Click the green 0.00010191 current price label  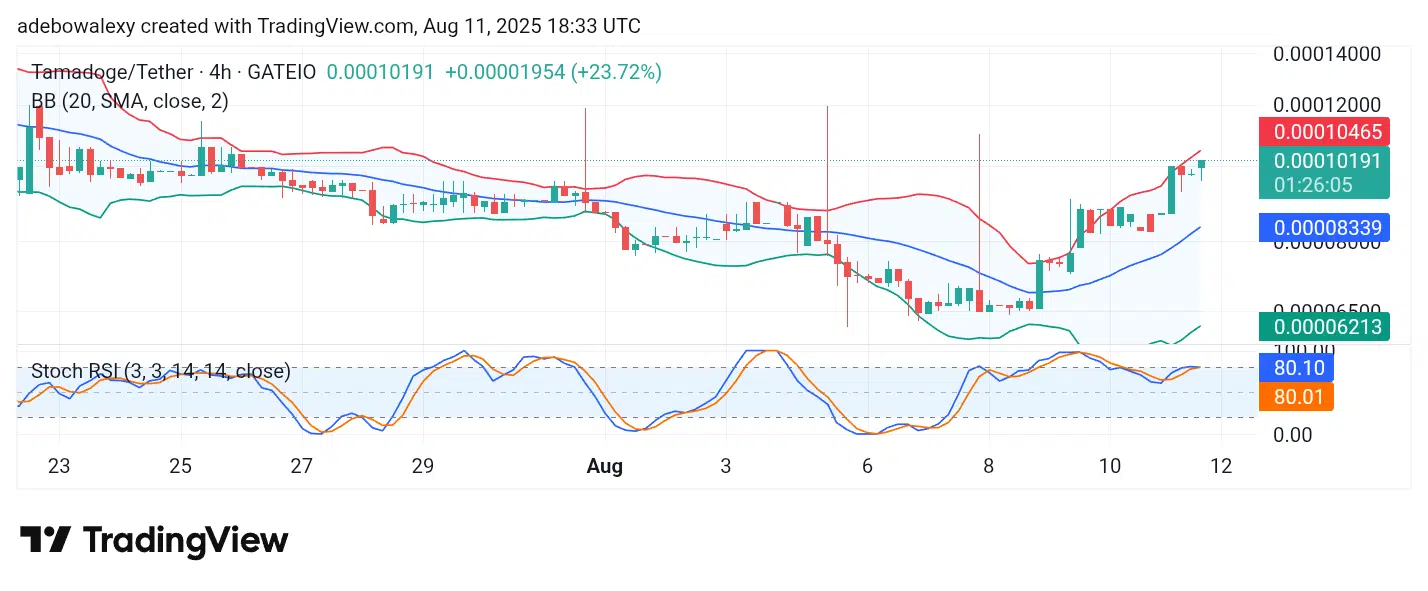(x=1324, y=161)
